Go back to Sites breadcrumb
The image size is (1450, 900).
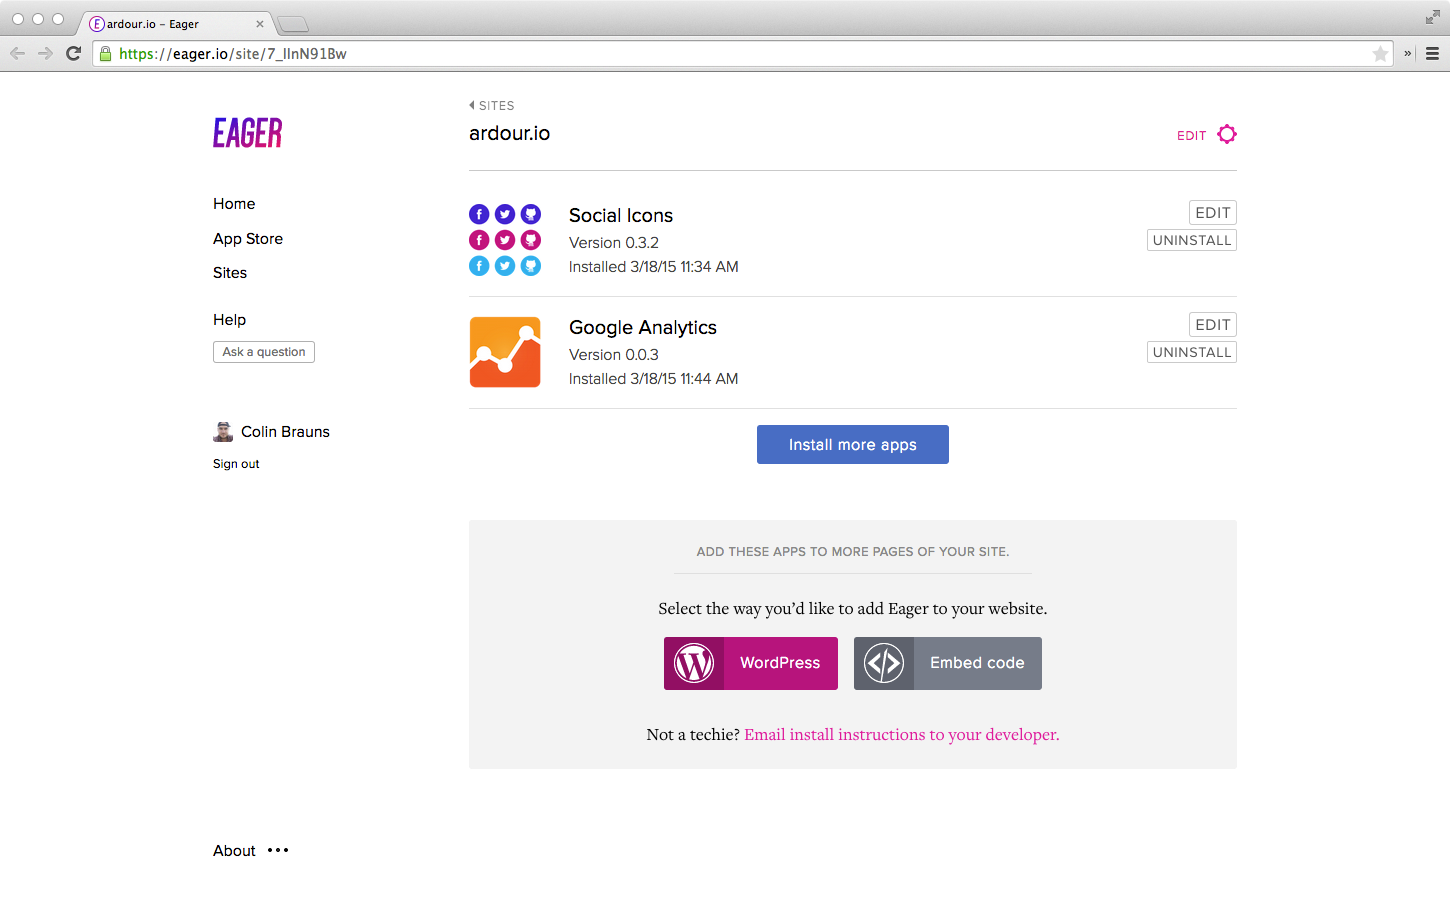pyautogui.click(x=492, y=105)
